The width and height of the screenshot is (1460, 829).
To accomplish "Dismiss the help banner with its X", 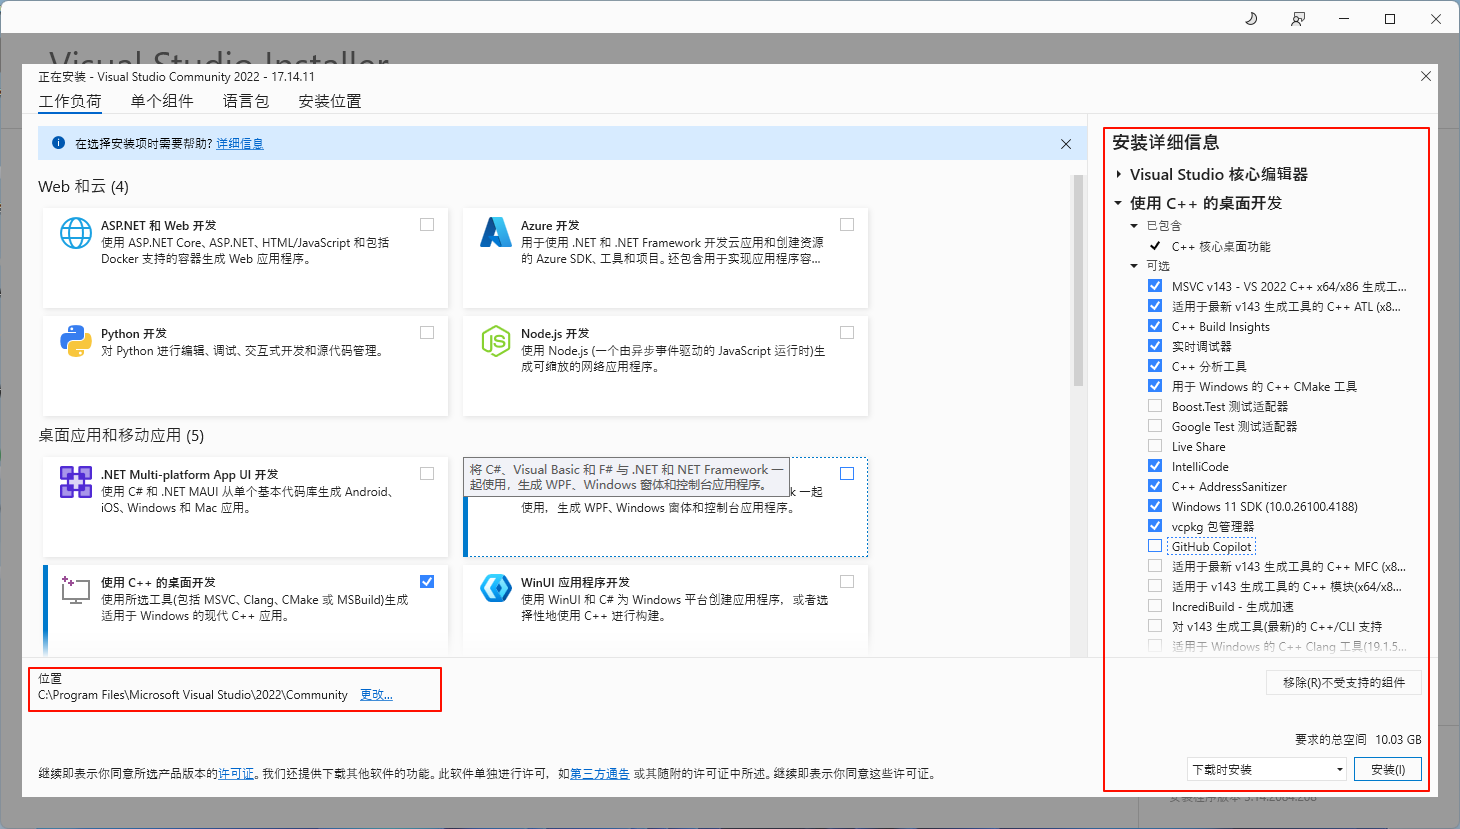I will (x=1066, y=144).
